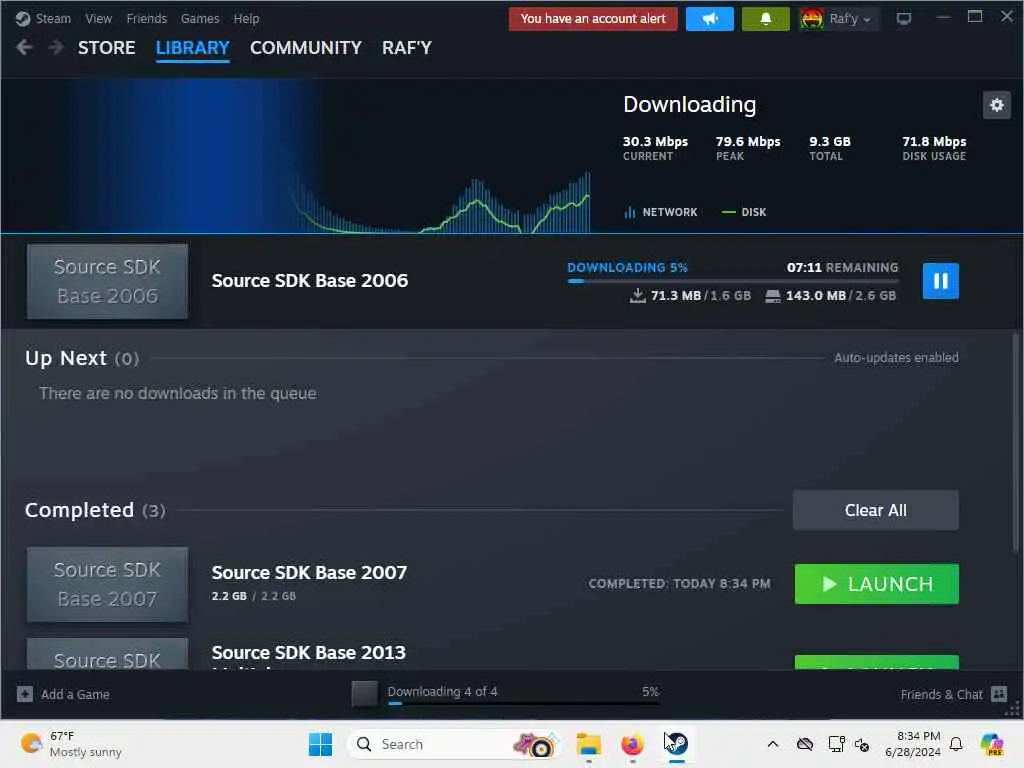The image size is (1024, 768).
Task: Click the DISK graph legend
Action: coord(744,212)
